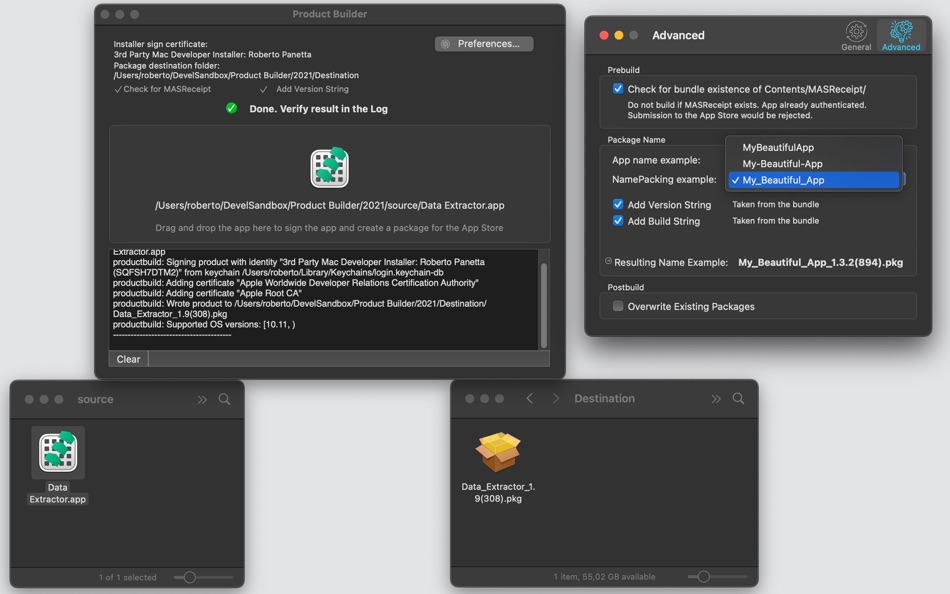950x594 pixels.
Task: Go back in the Destination Finder window
Action: click(530, 398)
